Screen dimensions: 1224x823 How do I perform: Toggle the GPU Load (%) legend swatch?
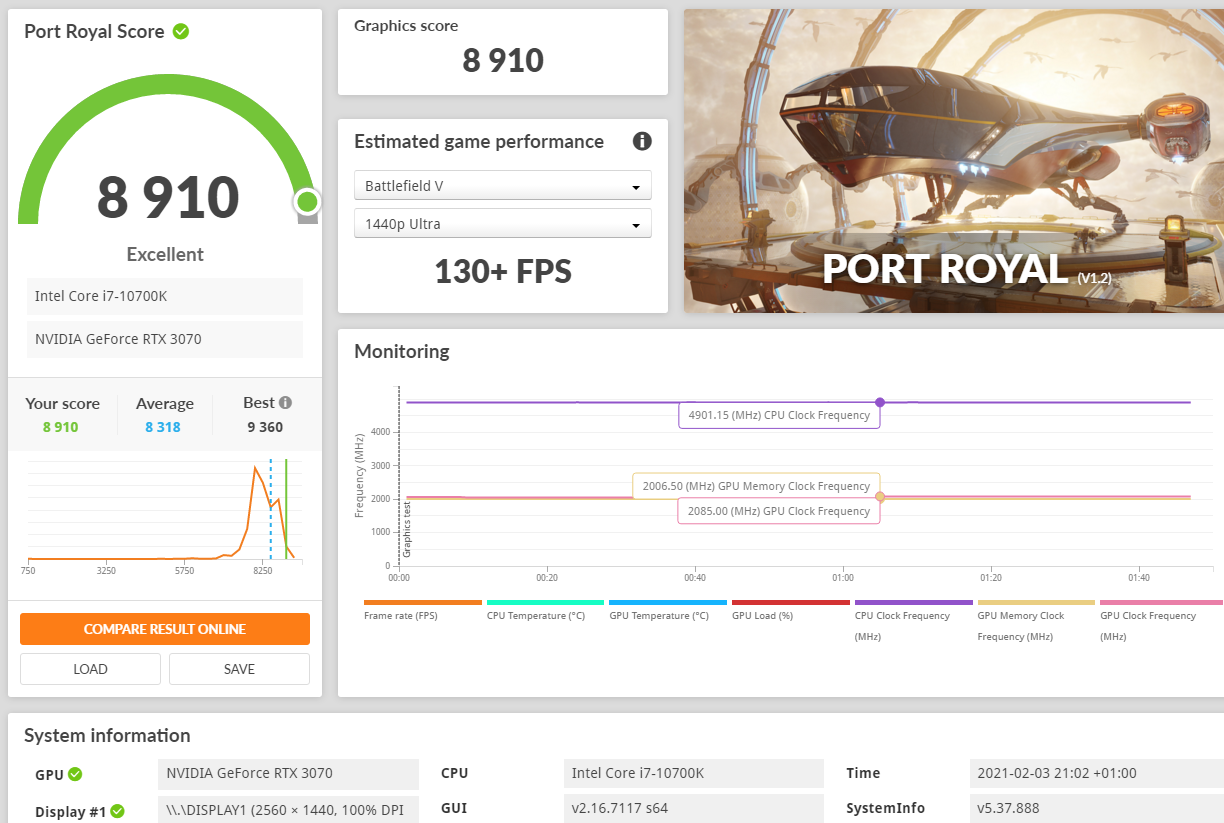pyautogui.click(x=791, y=602)
